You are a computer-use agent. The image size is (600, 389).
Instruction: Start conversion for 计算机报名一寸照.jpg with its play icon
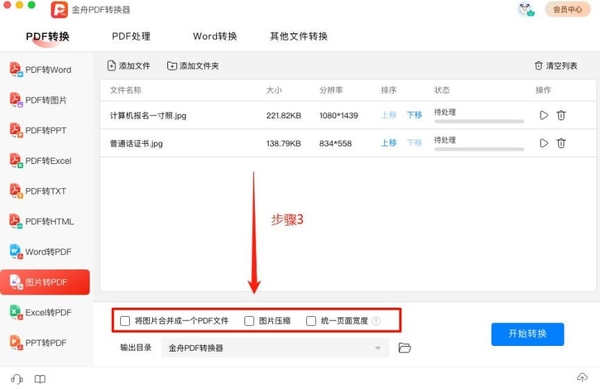click(543, 115)
